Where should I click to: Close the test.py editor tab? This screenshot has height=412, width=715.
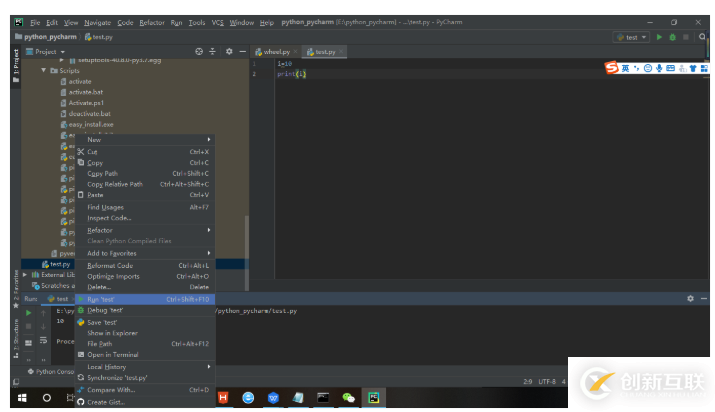point(341,51)
